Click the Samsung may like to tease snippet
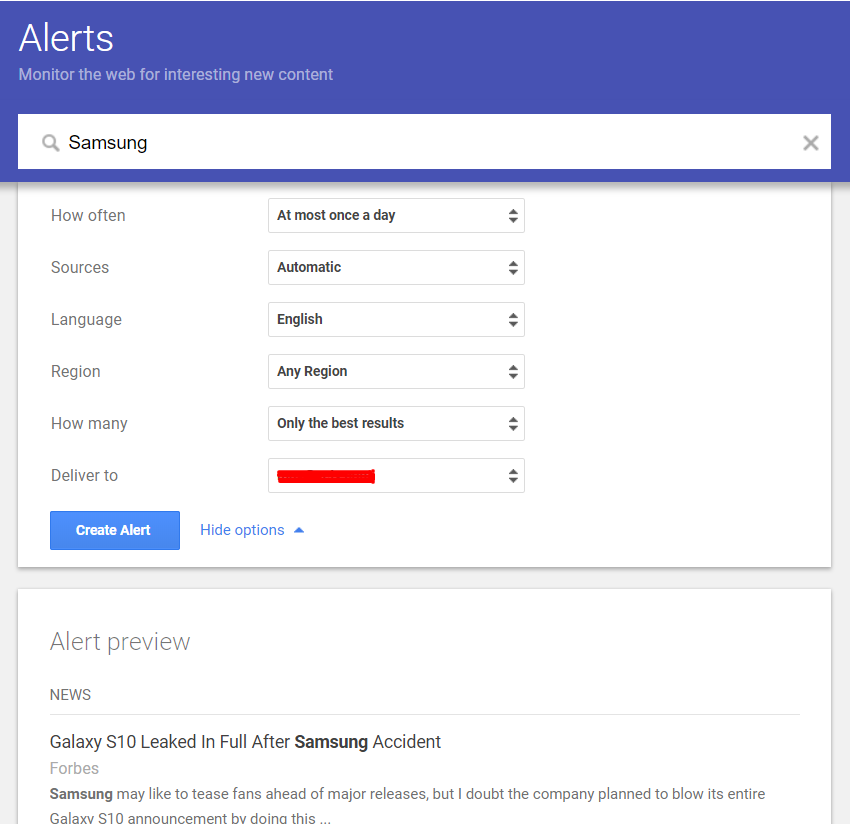The image size is (850, 824). click(x=407, y=805)
